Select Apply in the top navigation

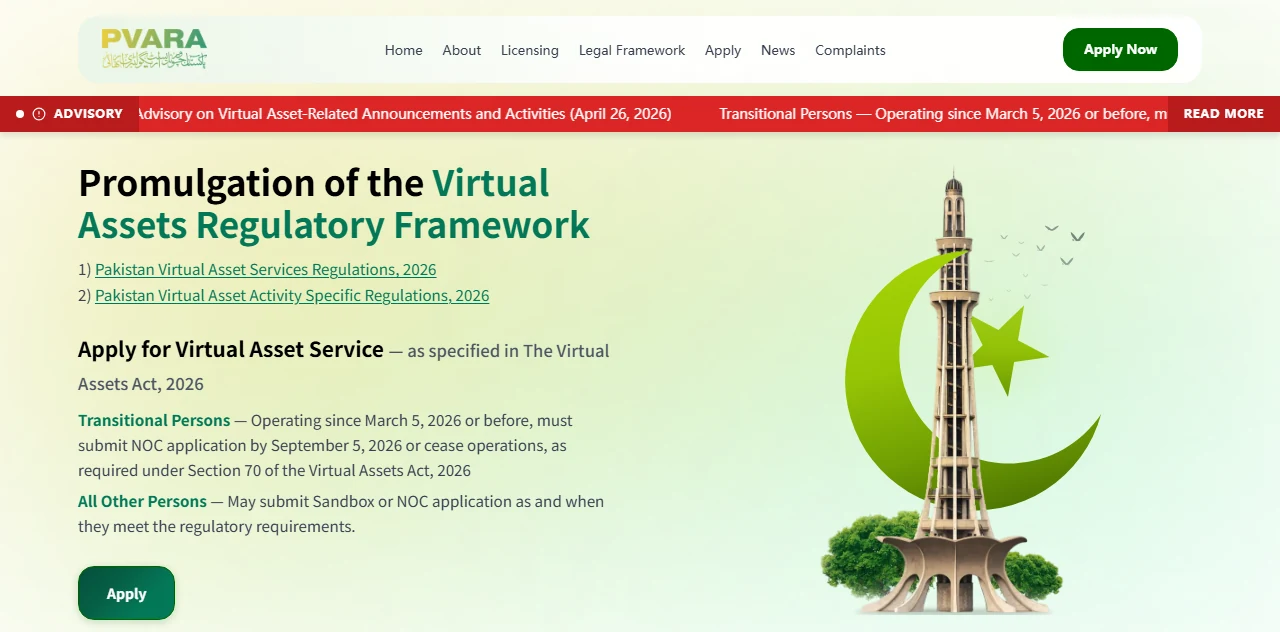pyautogui.click(x=723, y=50)
